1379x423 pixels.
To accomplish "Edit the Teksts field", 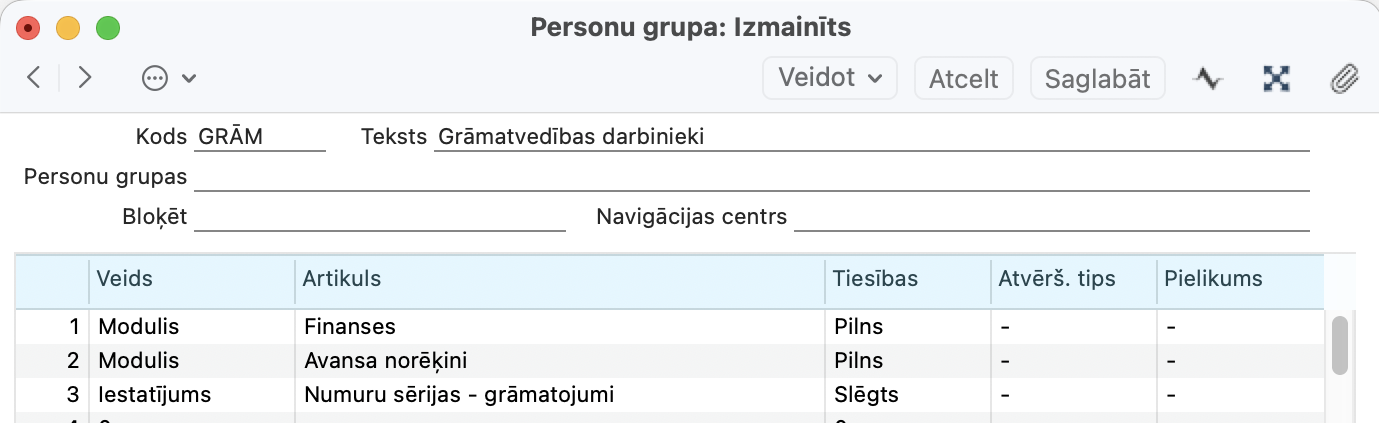I will 871,137.
